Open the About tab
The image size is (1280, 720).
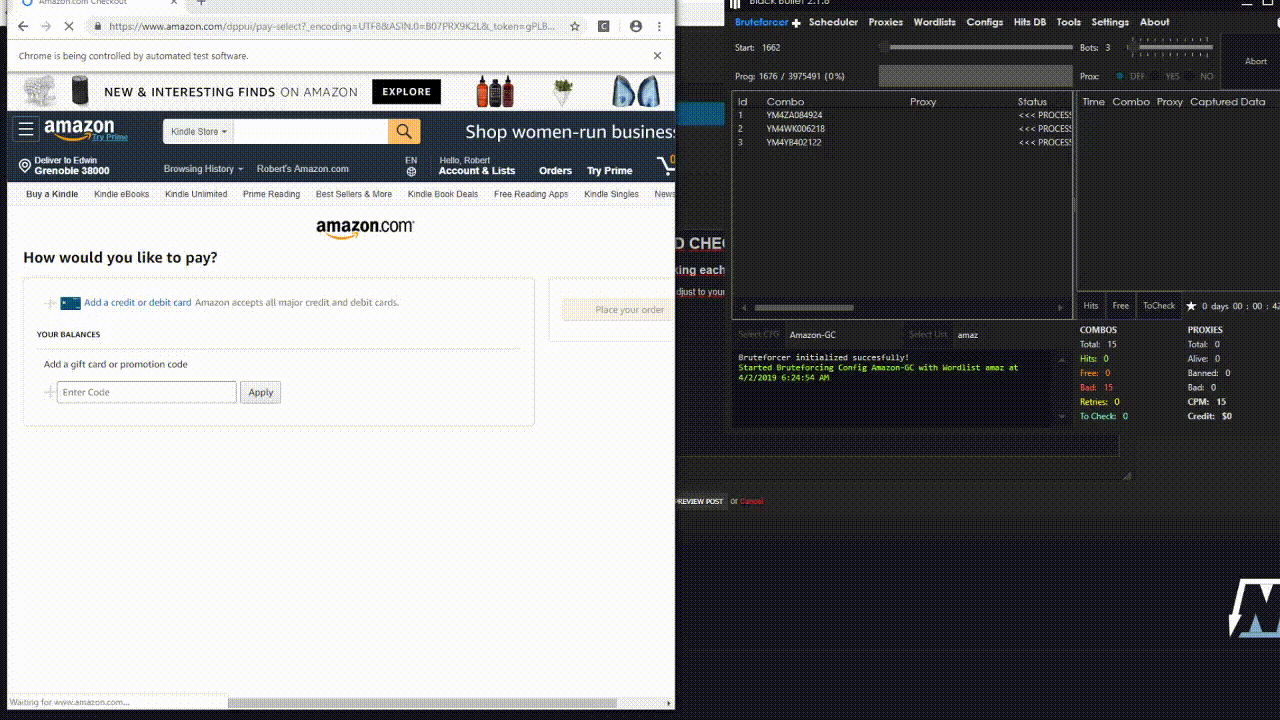point(1154,22)
